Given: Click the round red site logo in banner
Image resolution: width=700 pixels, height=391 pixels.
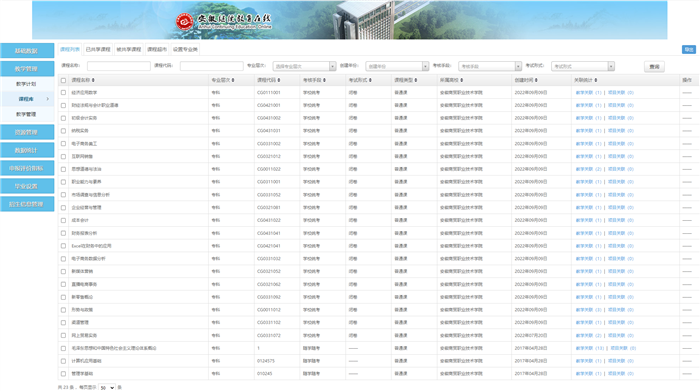Looking at the screenshot, I should pyautogui.click(x=184, y=21).
